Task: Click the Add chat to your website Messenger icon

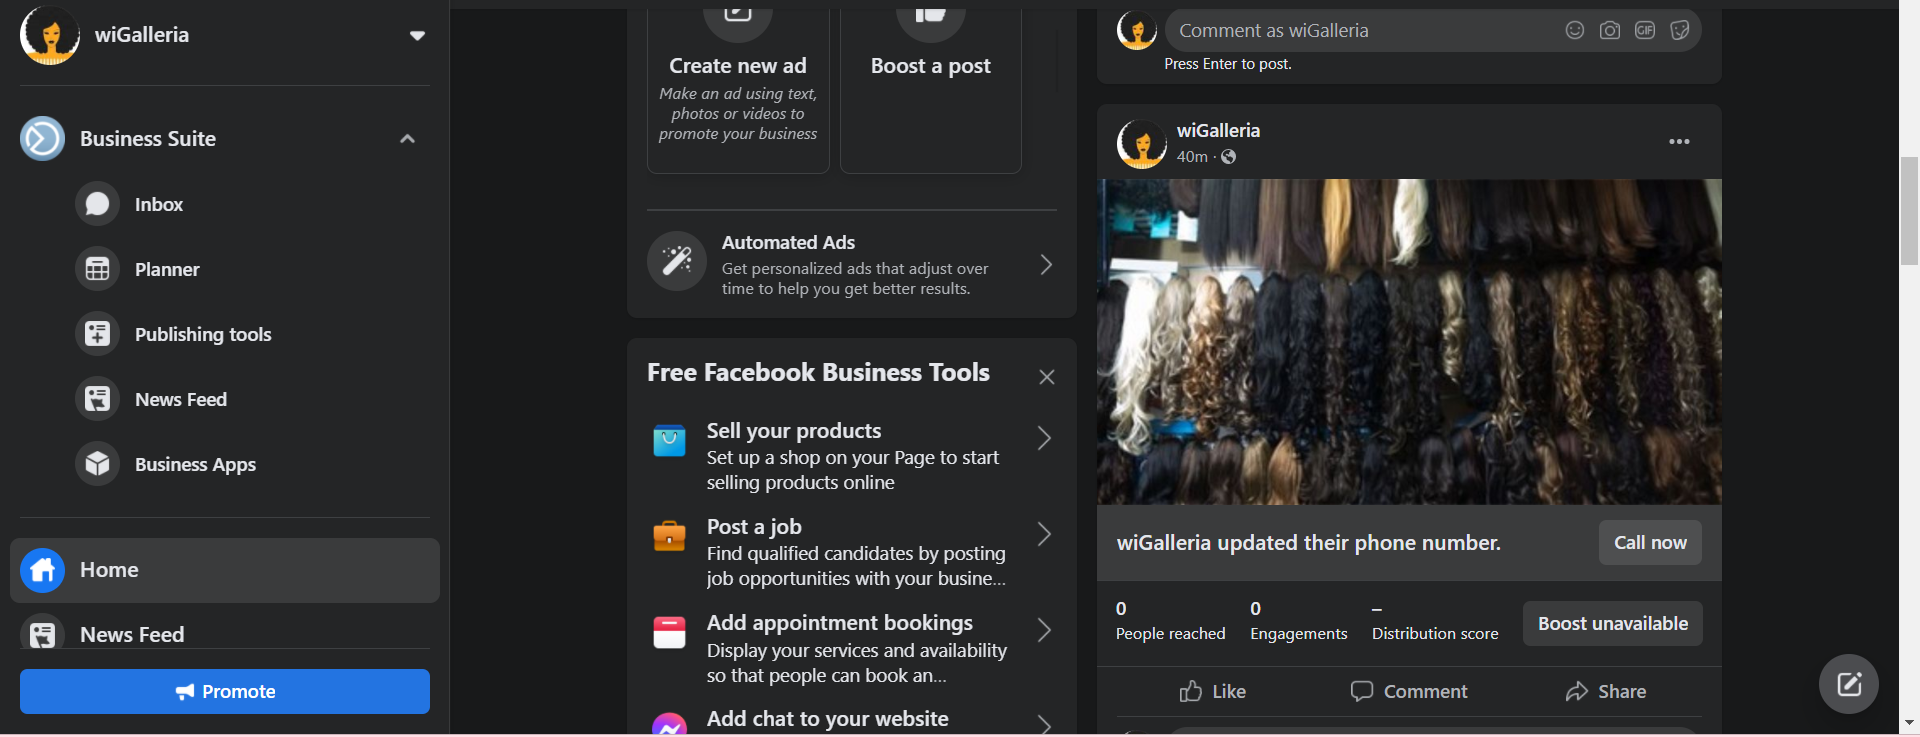Action: pyautogui.click(x=669, y=726)
